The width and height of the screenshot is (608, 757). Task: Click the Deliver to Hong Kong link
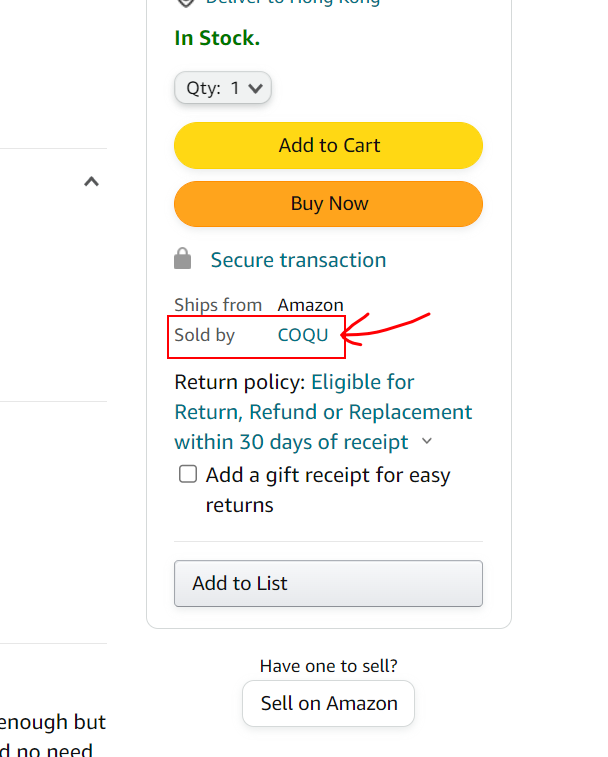coord(292,3)
